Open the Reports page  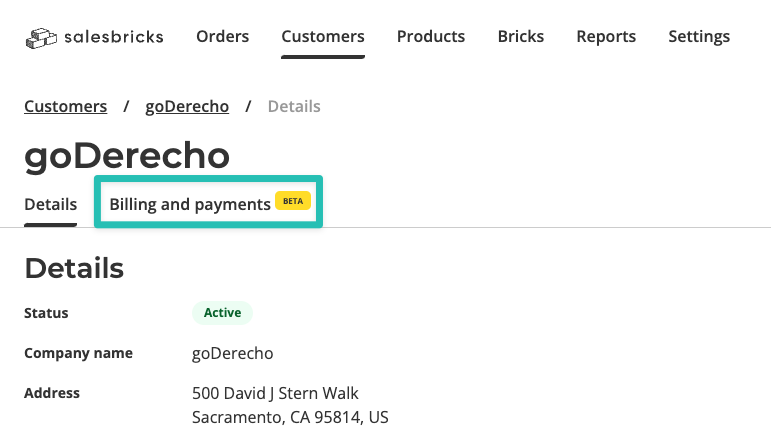pos(606,36)
